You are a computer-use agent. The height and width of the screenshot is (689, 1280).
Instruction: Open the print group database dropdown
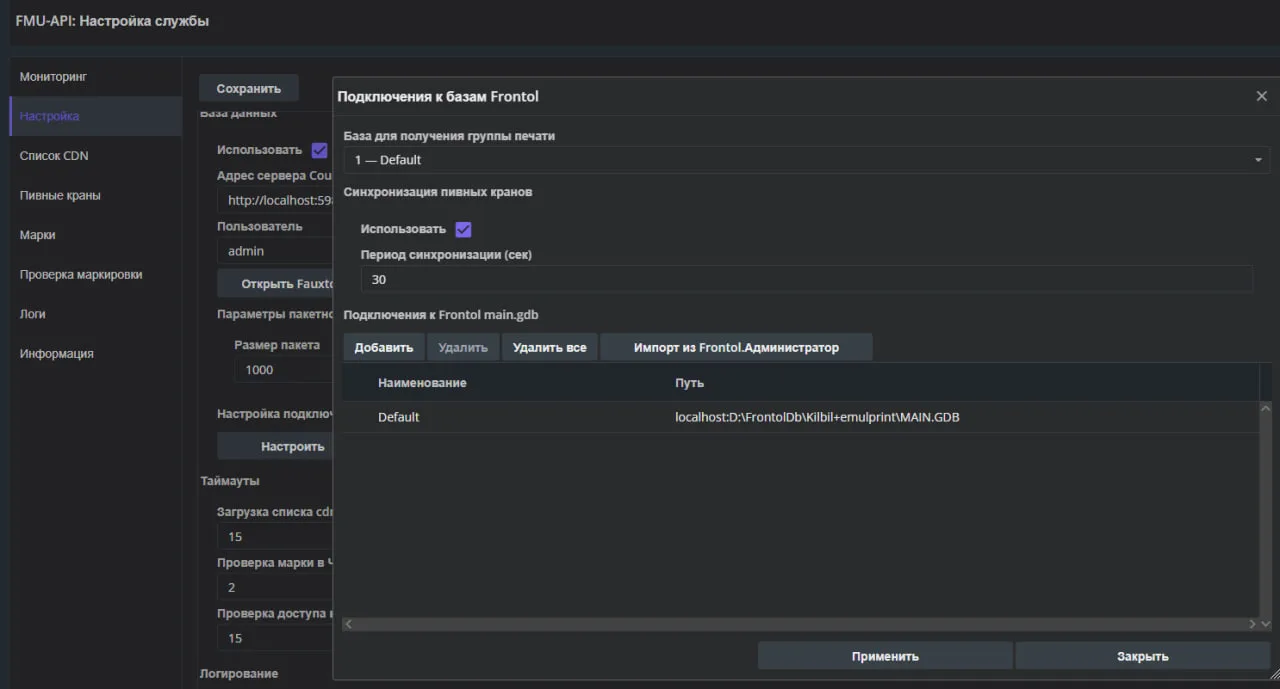[x=806, y=160]
